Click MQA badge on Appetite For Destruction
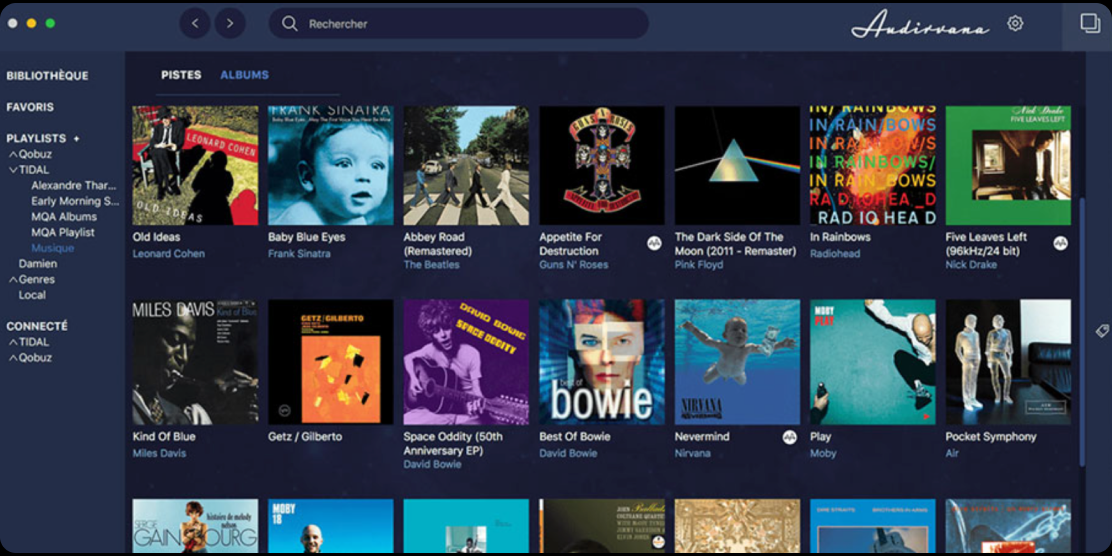The image size is (1112, 556). 654,243
